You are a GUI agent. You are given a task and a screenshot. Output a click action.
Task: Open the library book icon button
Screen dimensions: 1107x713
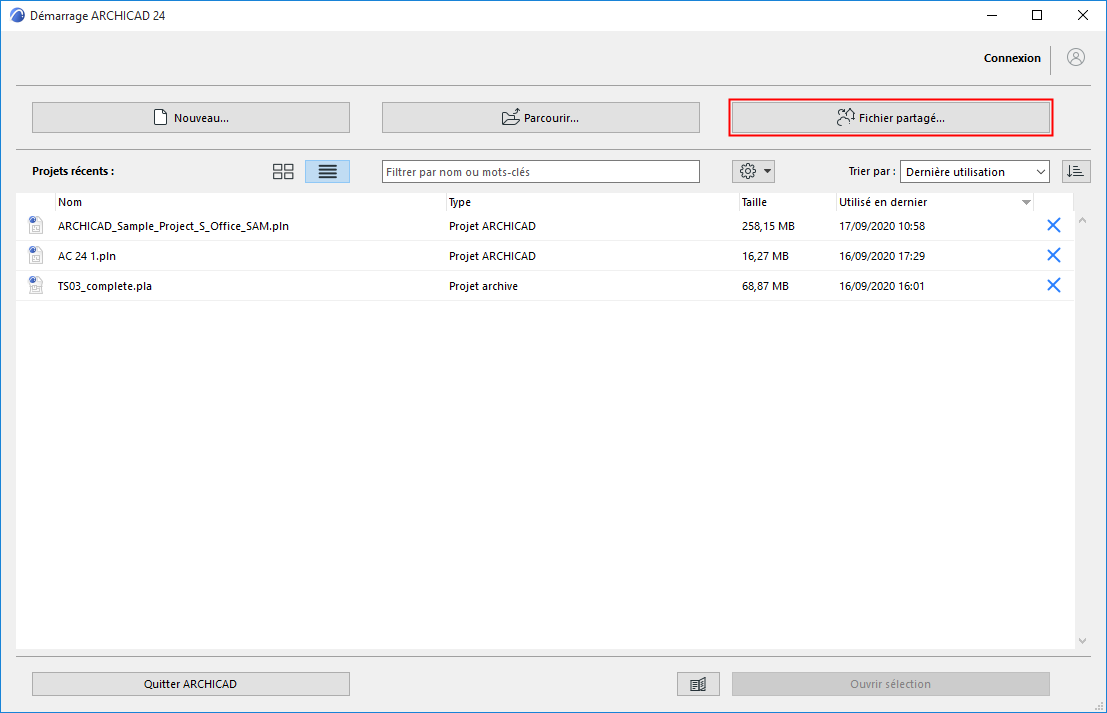click(698, 684)
